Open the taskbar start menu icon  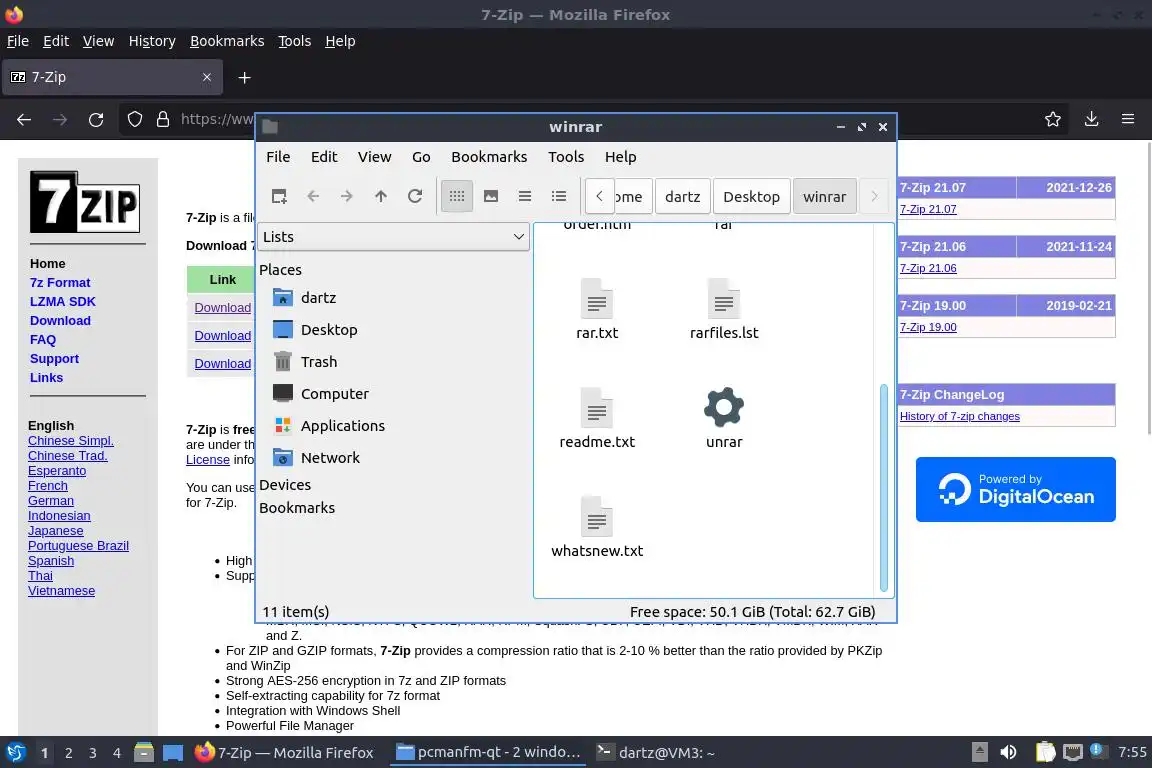15,753
